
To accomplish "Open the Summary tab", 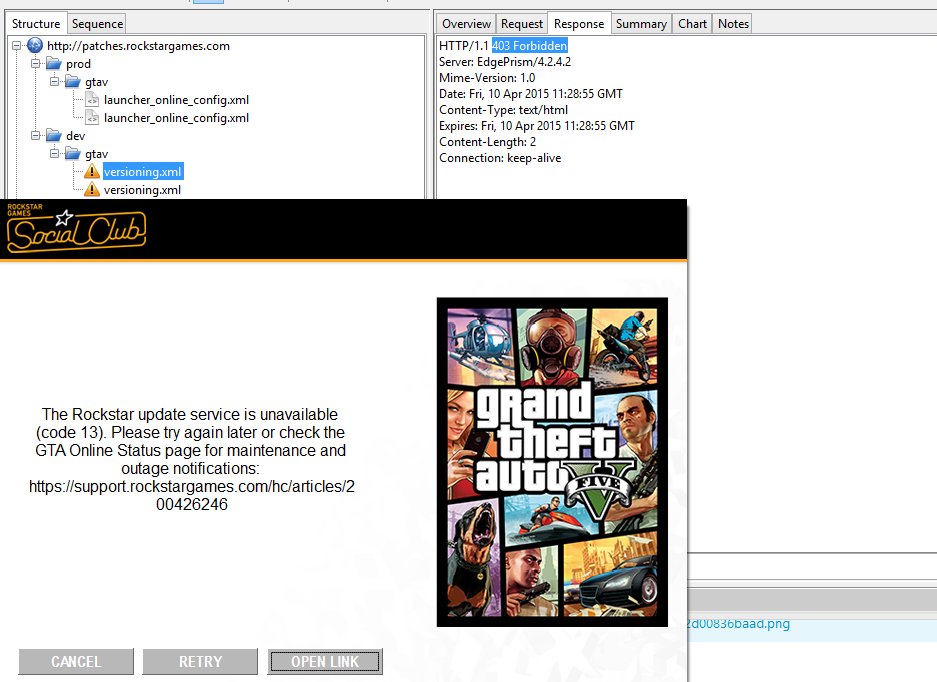I will pos(641,24).
